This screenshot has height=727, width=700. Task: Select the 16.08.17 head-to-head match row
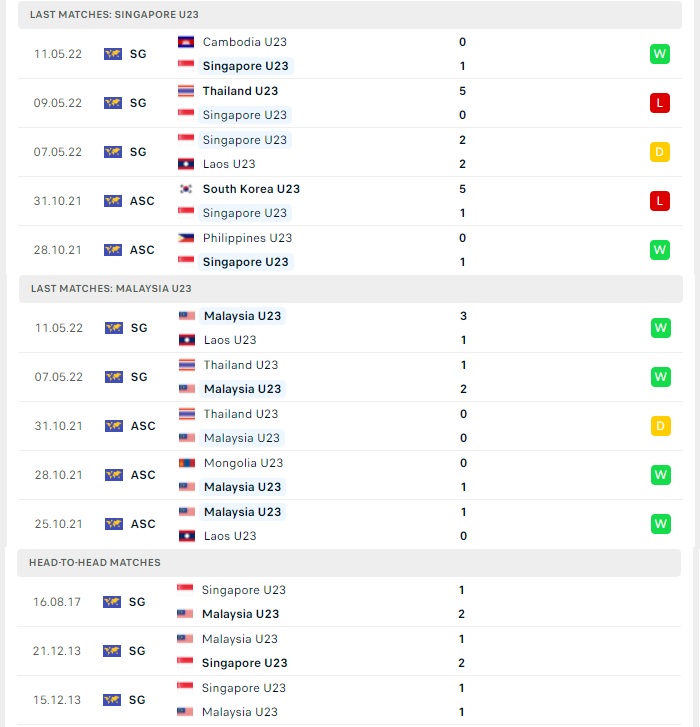click(349, 602)
